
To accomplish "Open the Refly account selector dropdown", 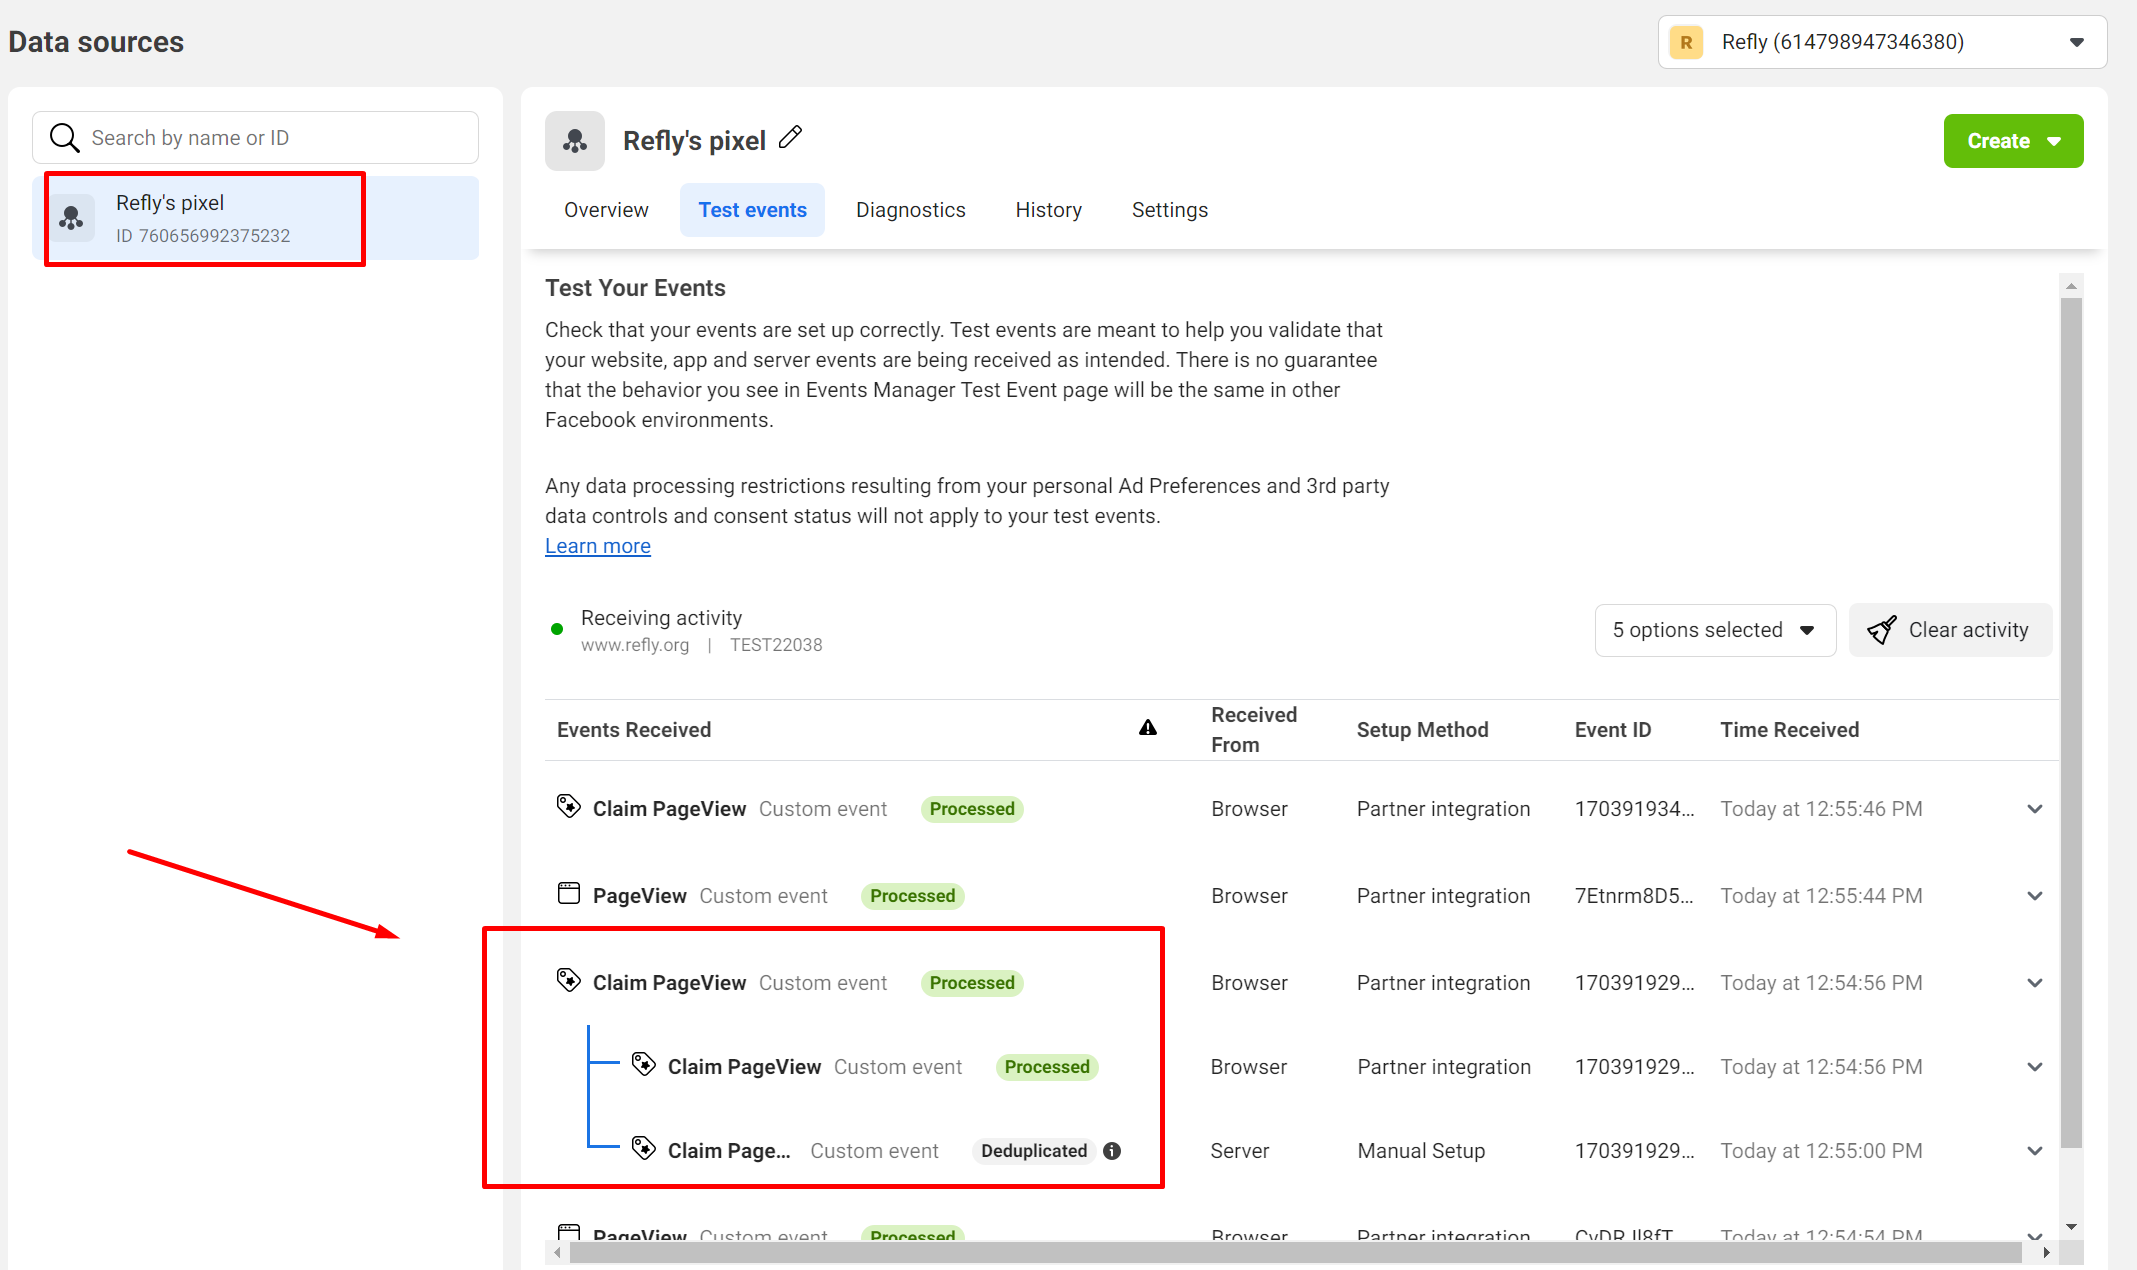I will click(1882, 42).
